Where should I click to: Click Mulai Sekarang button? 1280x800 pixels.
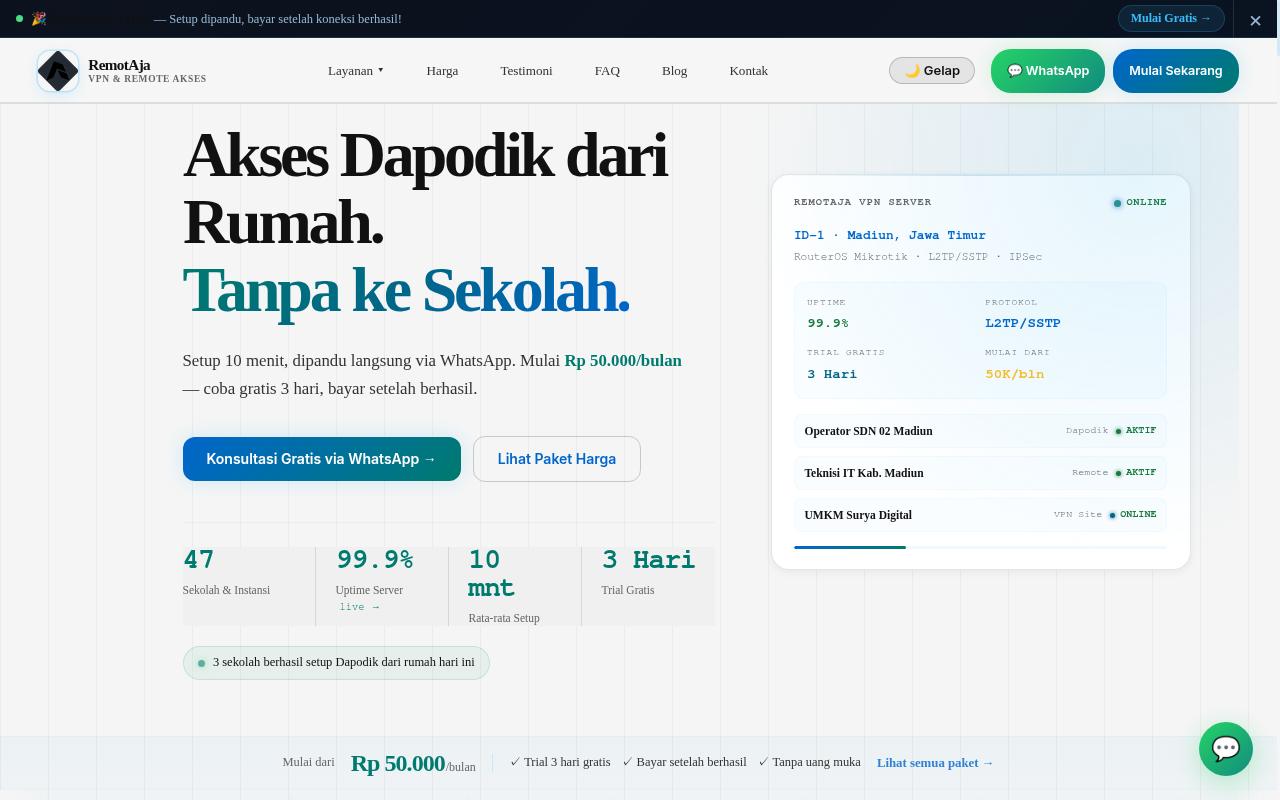(x=1176, y=71)
